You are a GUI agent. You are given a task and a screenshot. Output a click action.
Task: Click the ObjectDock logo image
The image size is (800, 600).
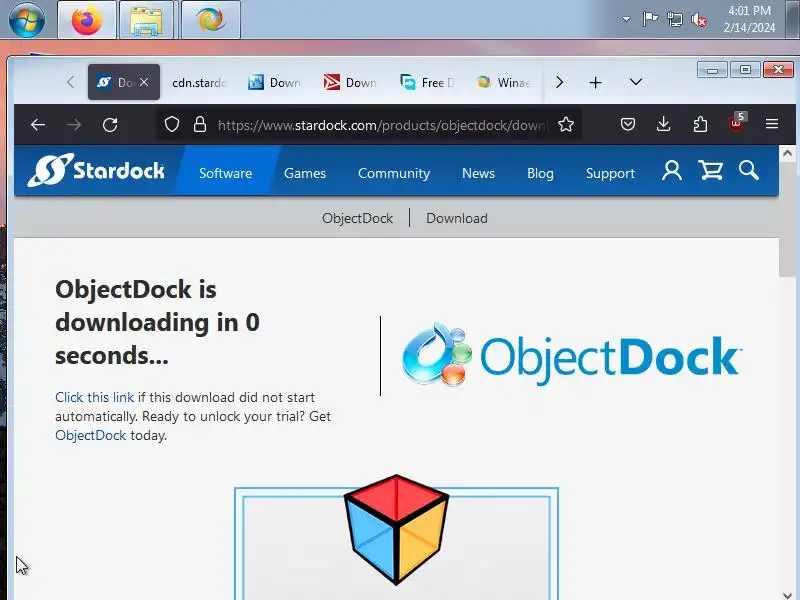pyautogui.click(x=571, y=355)
